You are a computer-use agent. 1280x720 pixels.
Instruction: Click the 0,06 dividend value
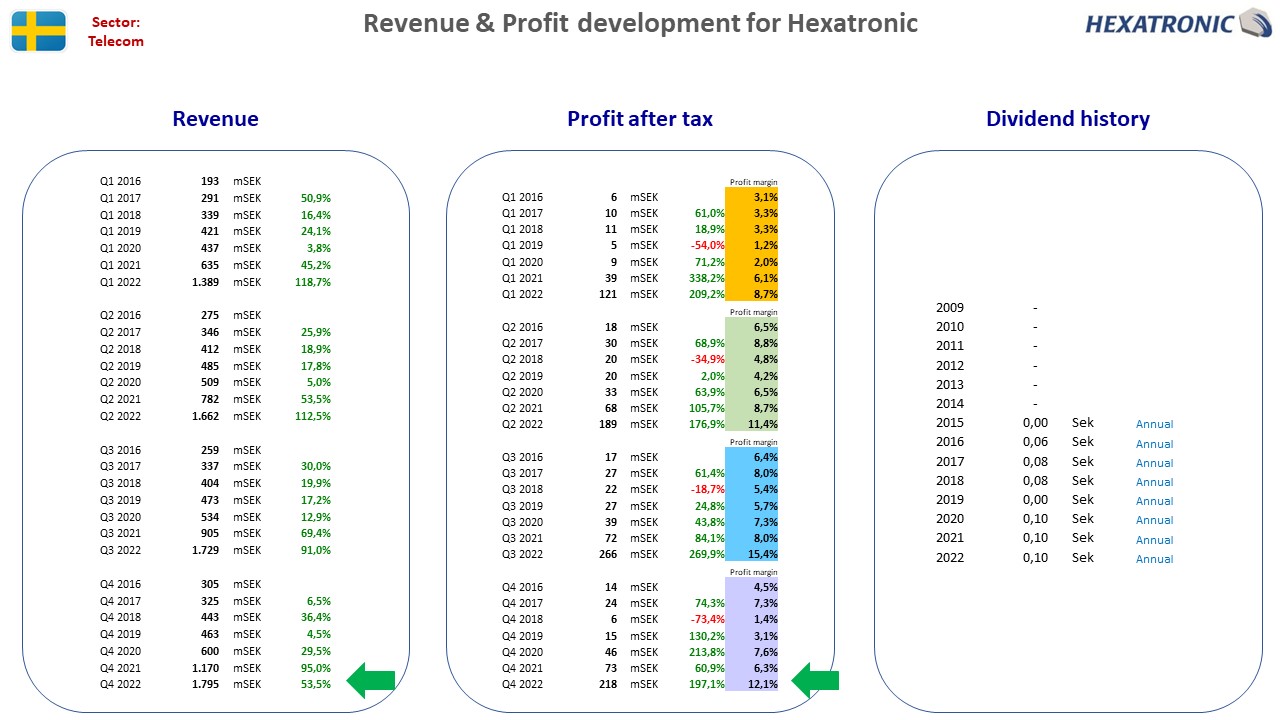tap(1035, 442)
